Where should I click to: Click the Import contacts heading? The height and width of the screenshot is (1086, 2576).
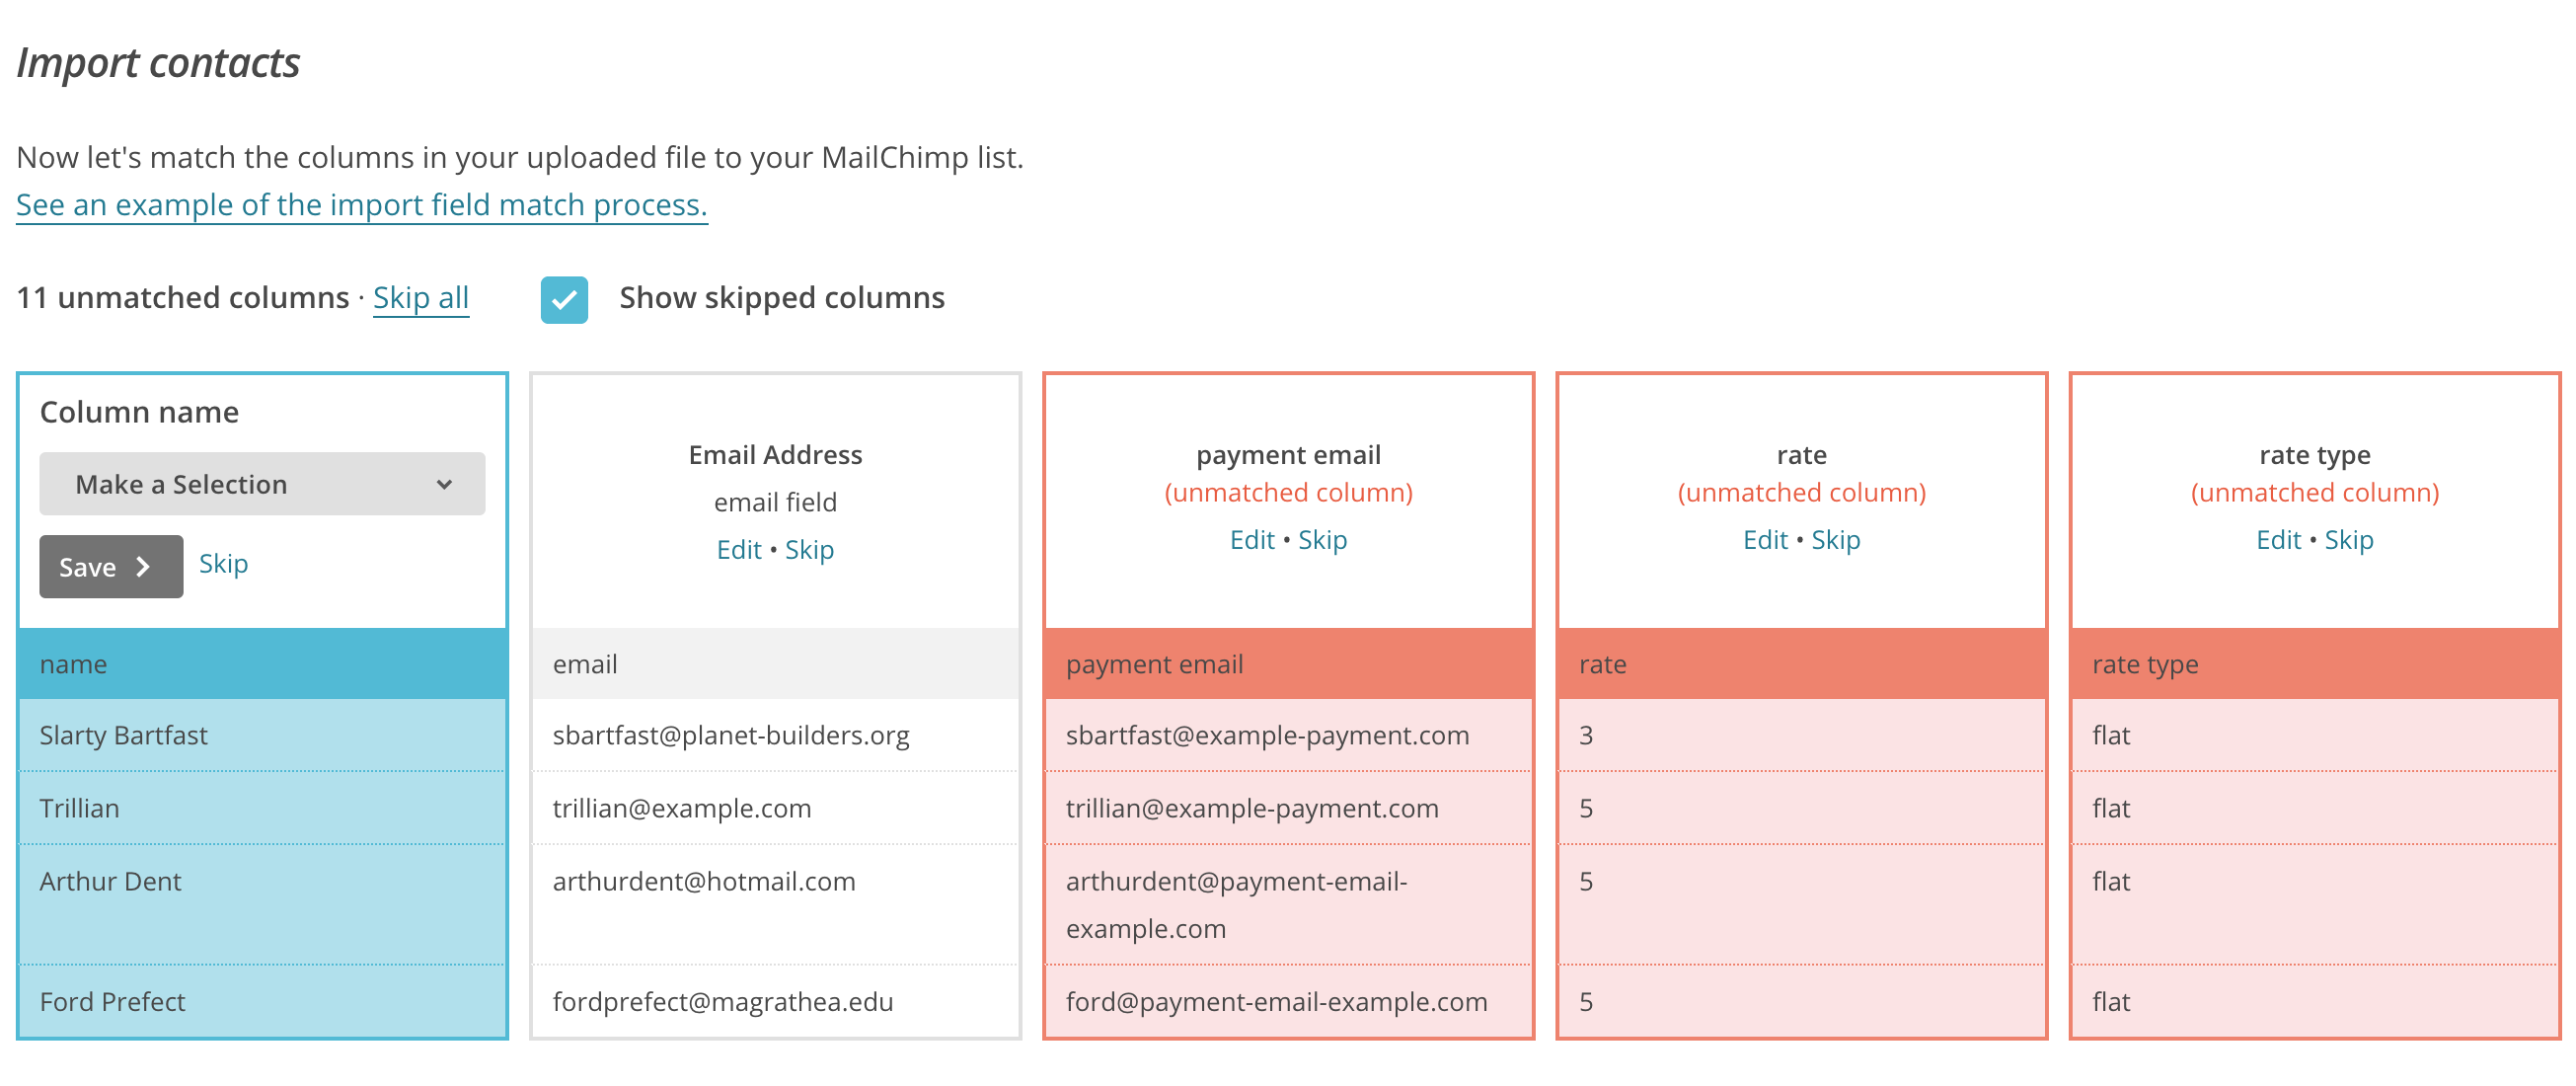tap(159, 63)
